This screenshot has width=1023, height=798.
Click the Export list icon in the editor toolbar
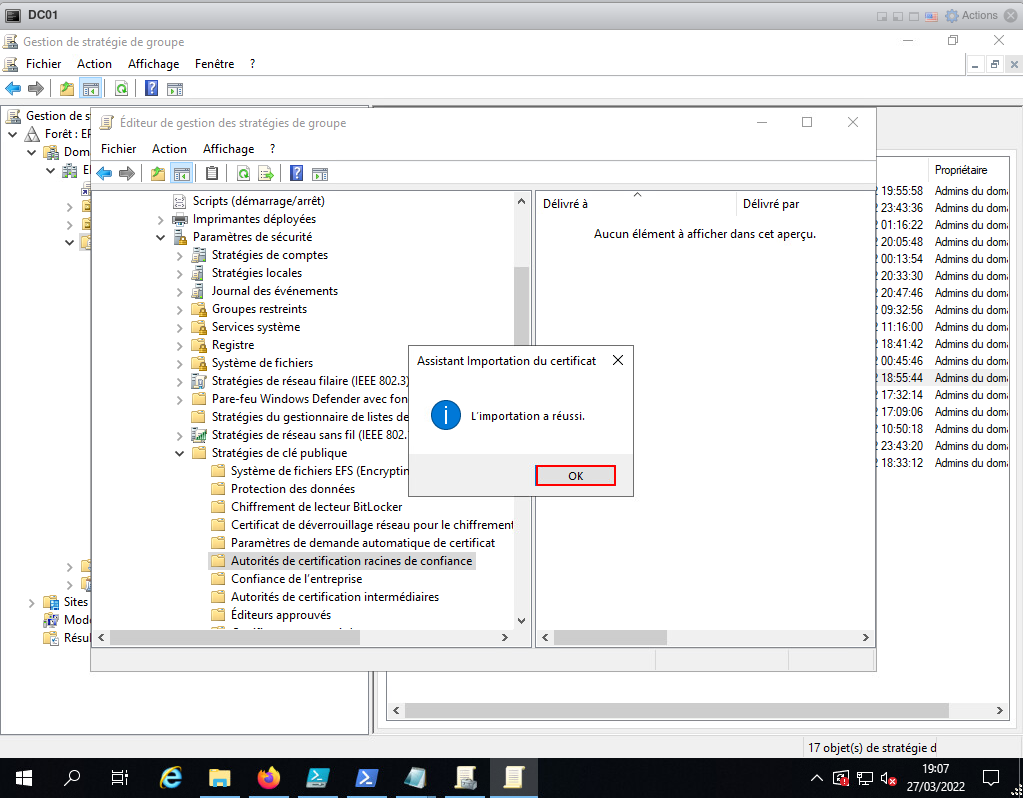tap(265, 174)
